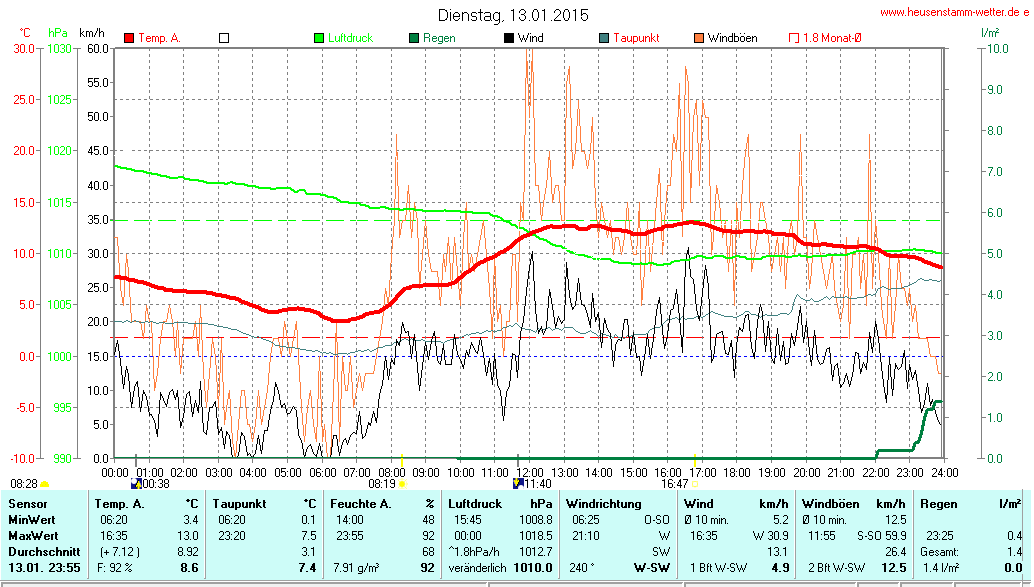
Task: Click the empty white legend box
Action: click(x=224, y=38)
